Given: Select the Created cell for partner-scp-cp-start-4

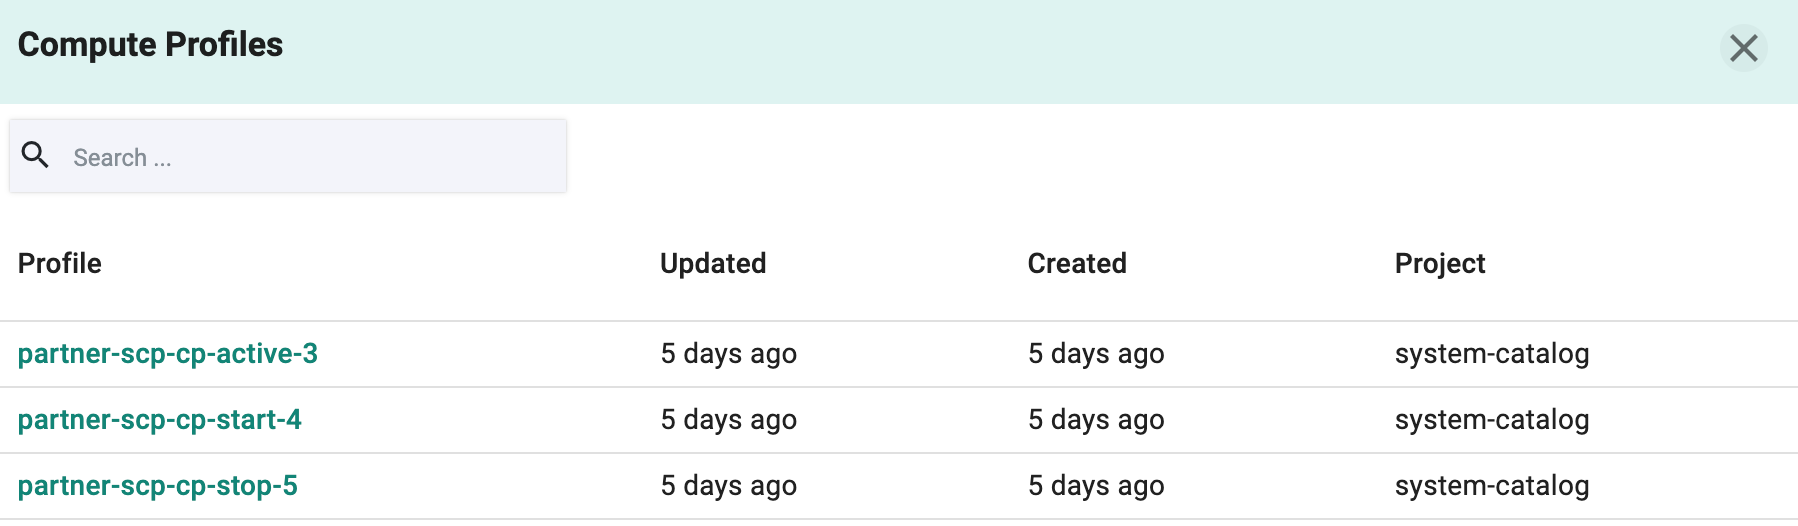Looking at the screenshot, I should click(x=1096, y=420).
